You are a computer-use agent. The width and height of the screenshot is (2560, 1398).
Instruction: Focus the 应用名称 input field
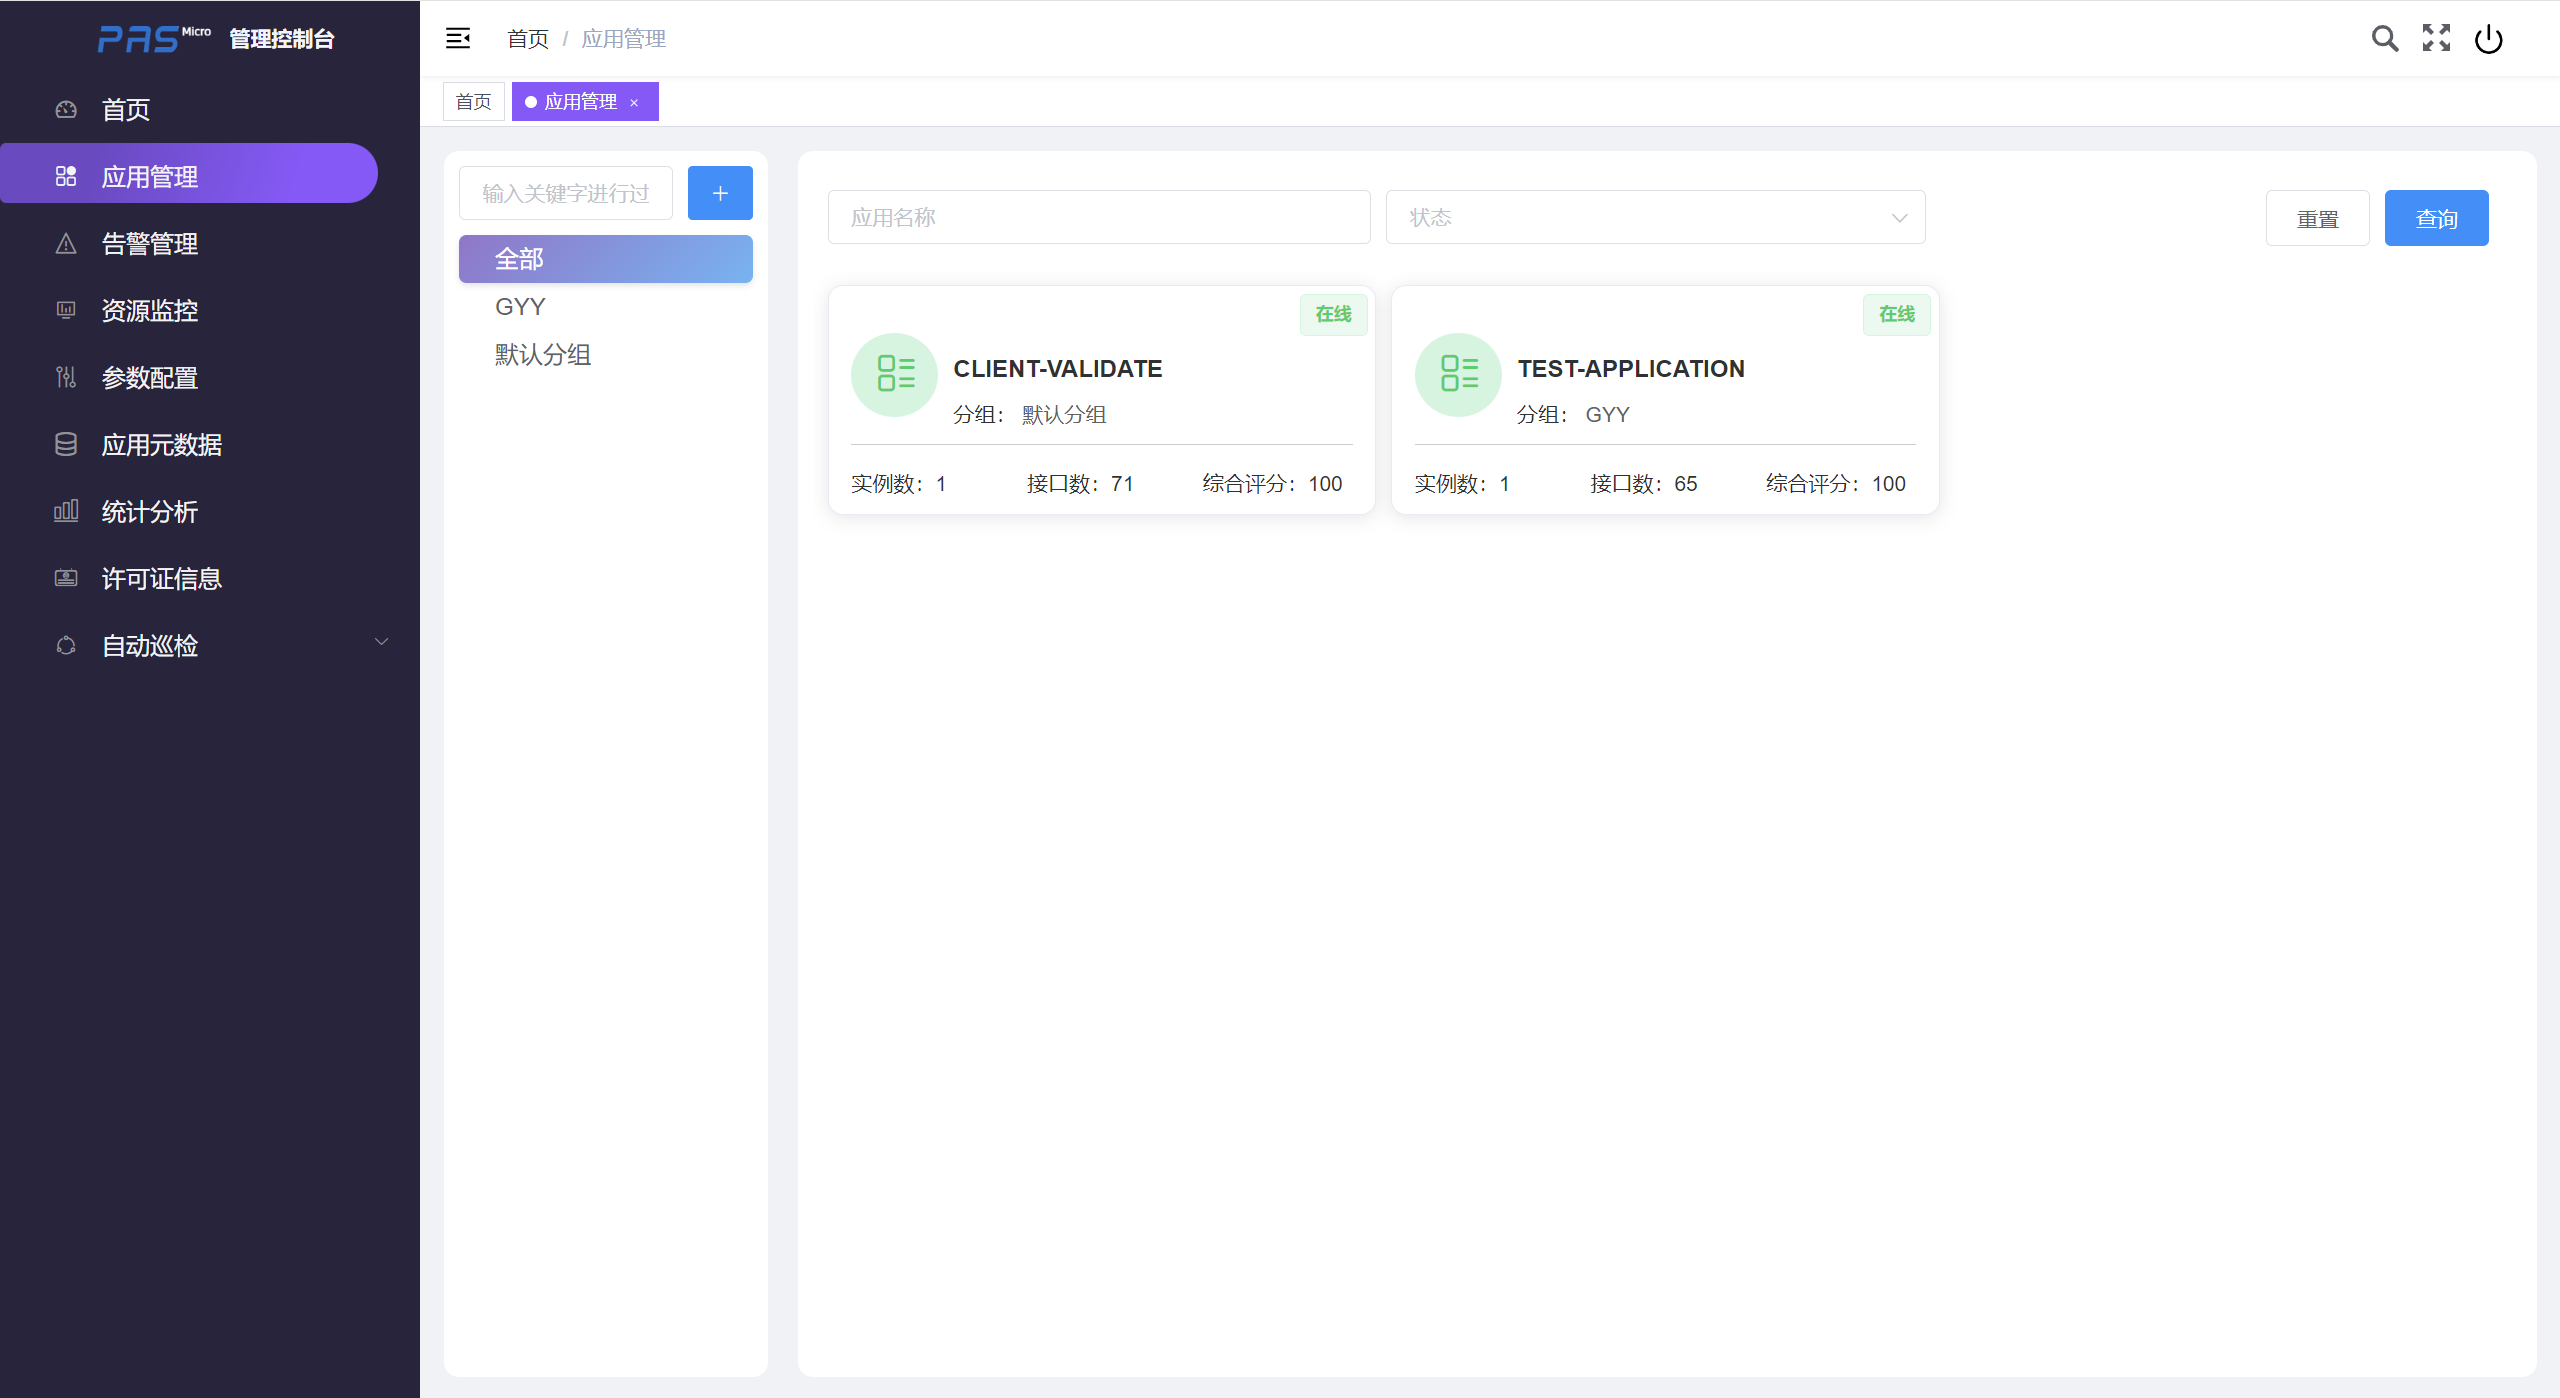tap(1098, 218)
